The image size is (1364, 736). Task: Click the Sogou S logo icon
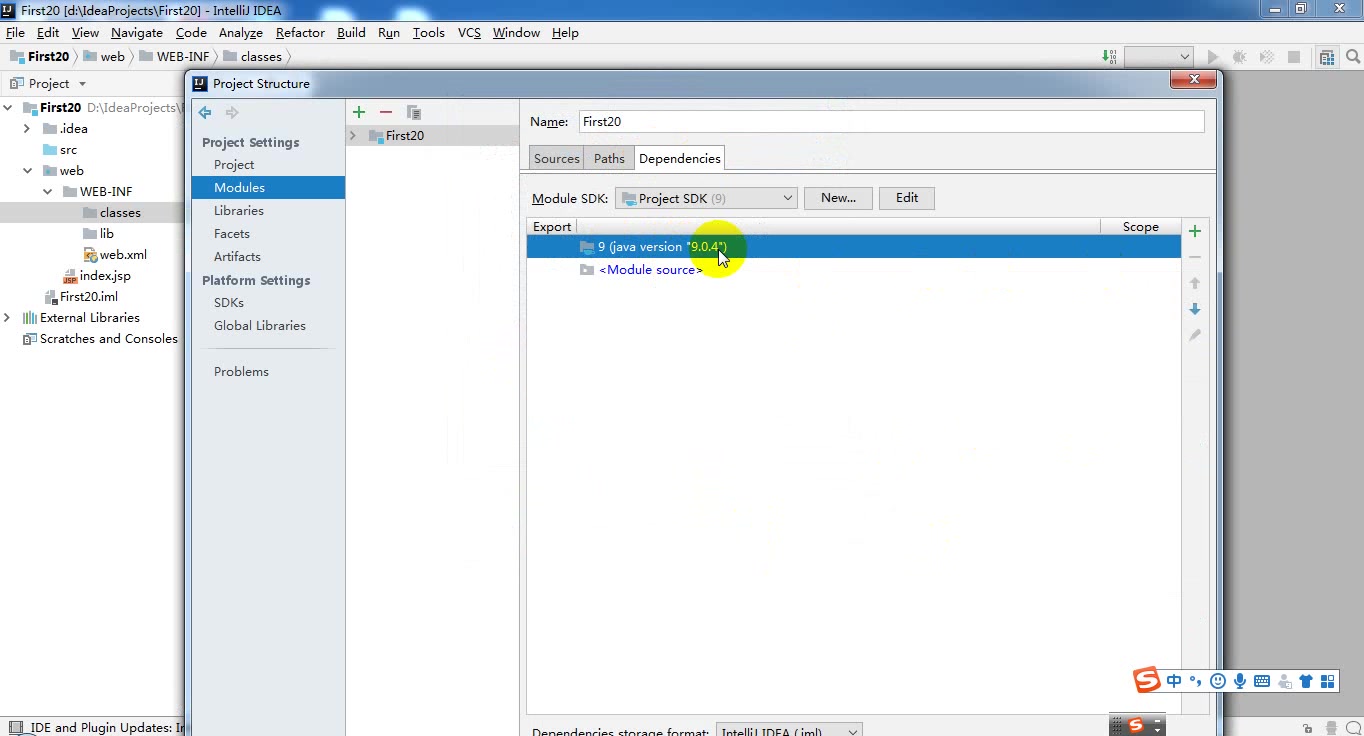(x=1146, y=680)
